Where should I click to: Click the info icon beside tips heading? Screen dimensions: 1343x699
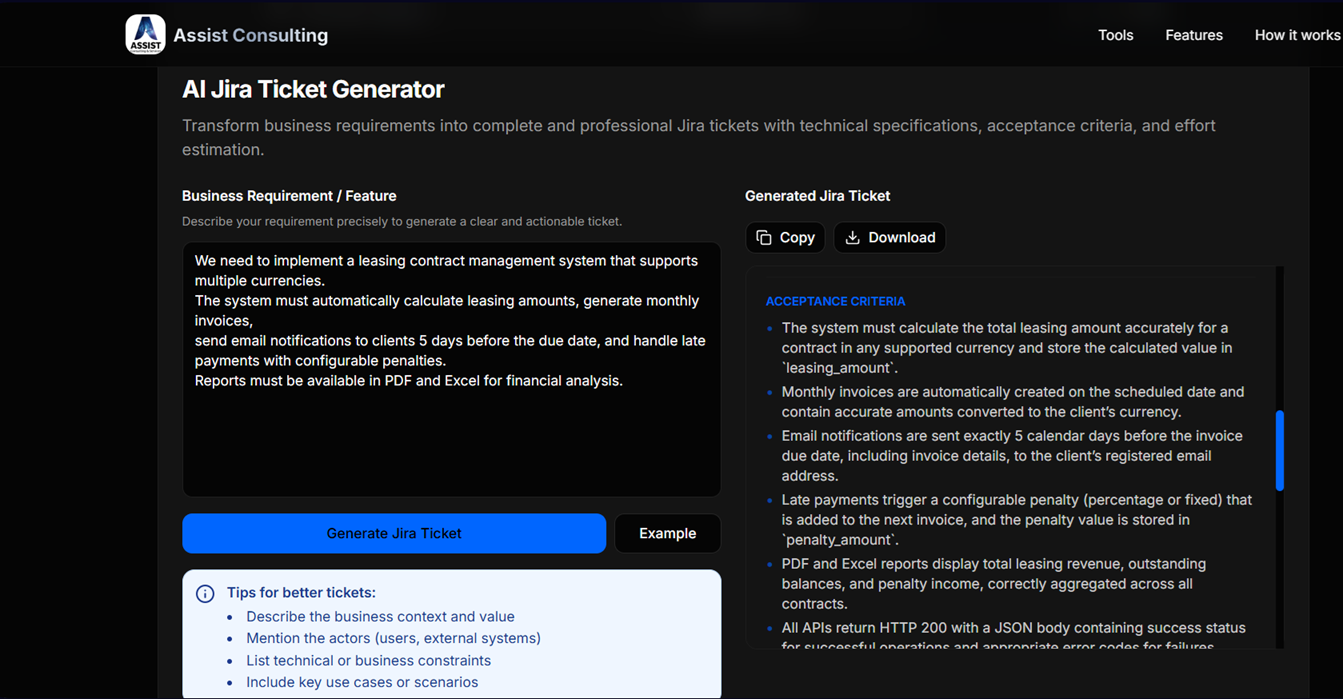click(x=205, y=594)
